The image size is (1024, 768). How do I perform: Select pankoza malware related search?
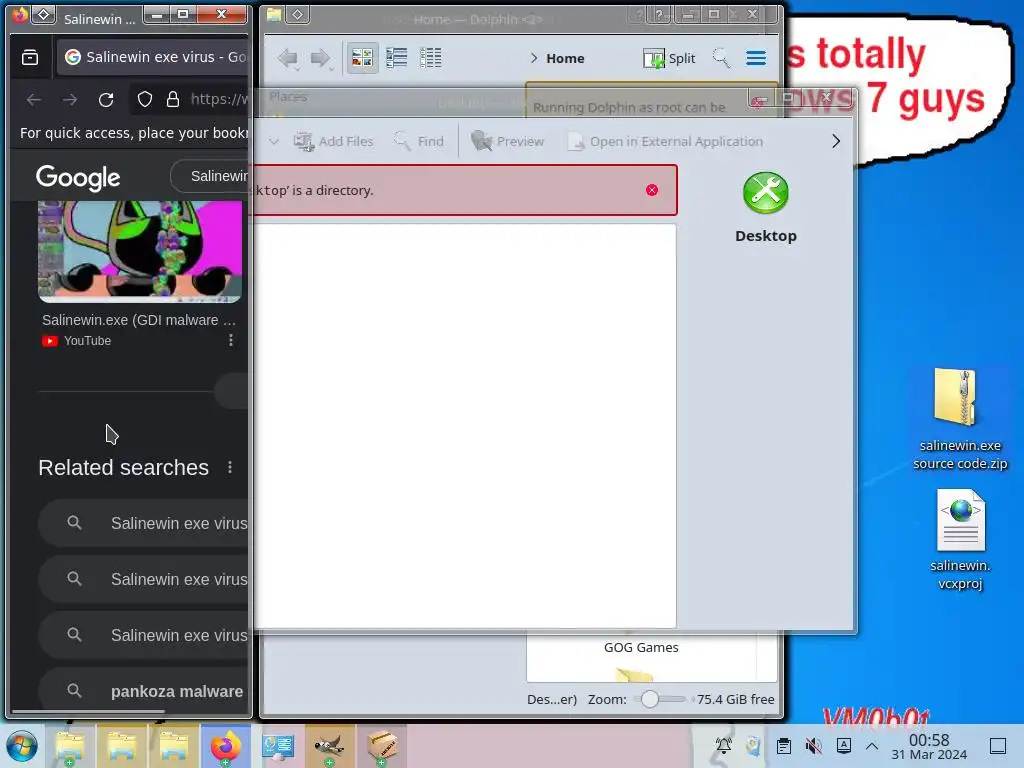pos(145,691)
